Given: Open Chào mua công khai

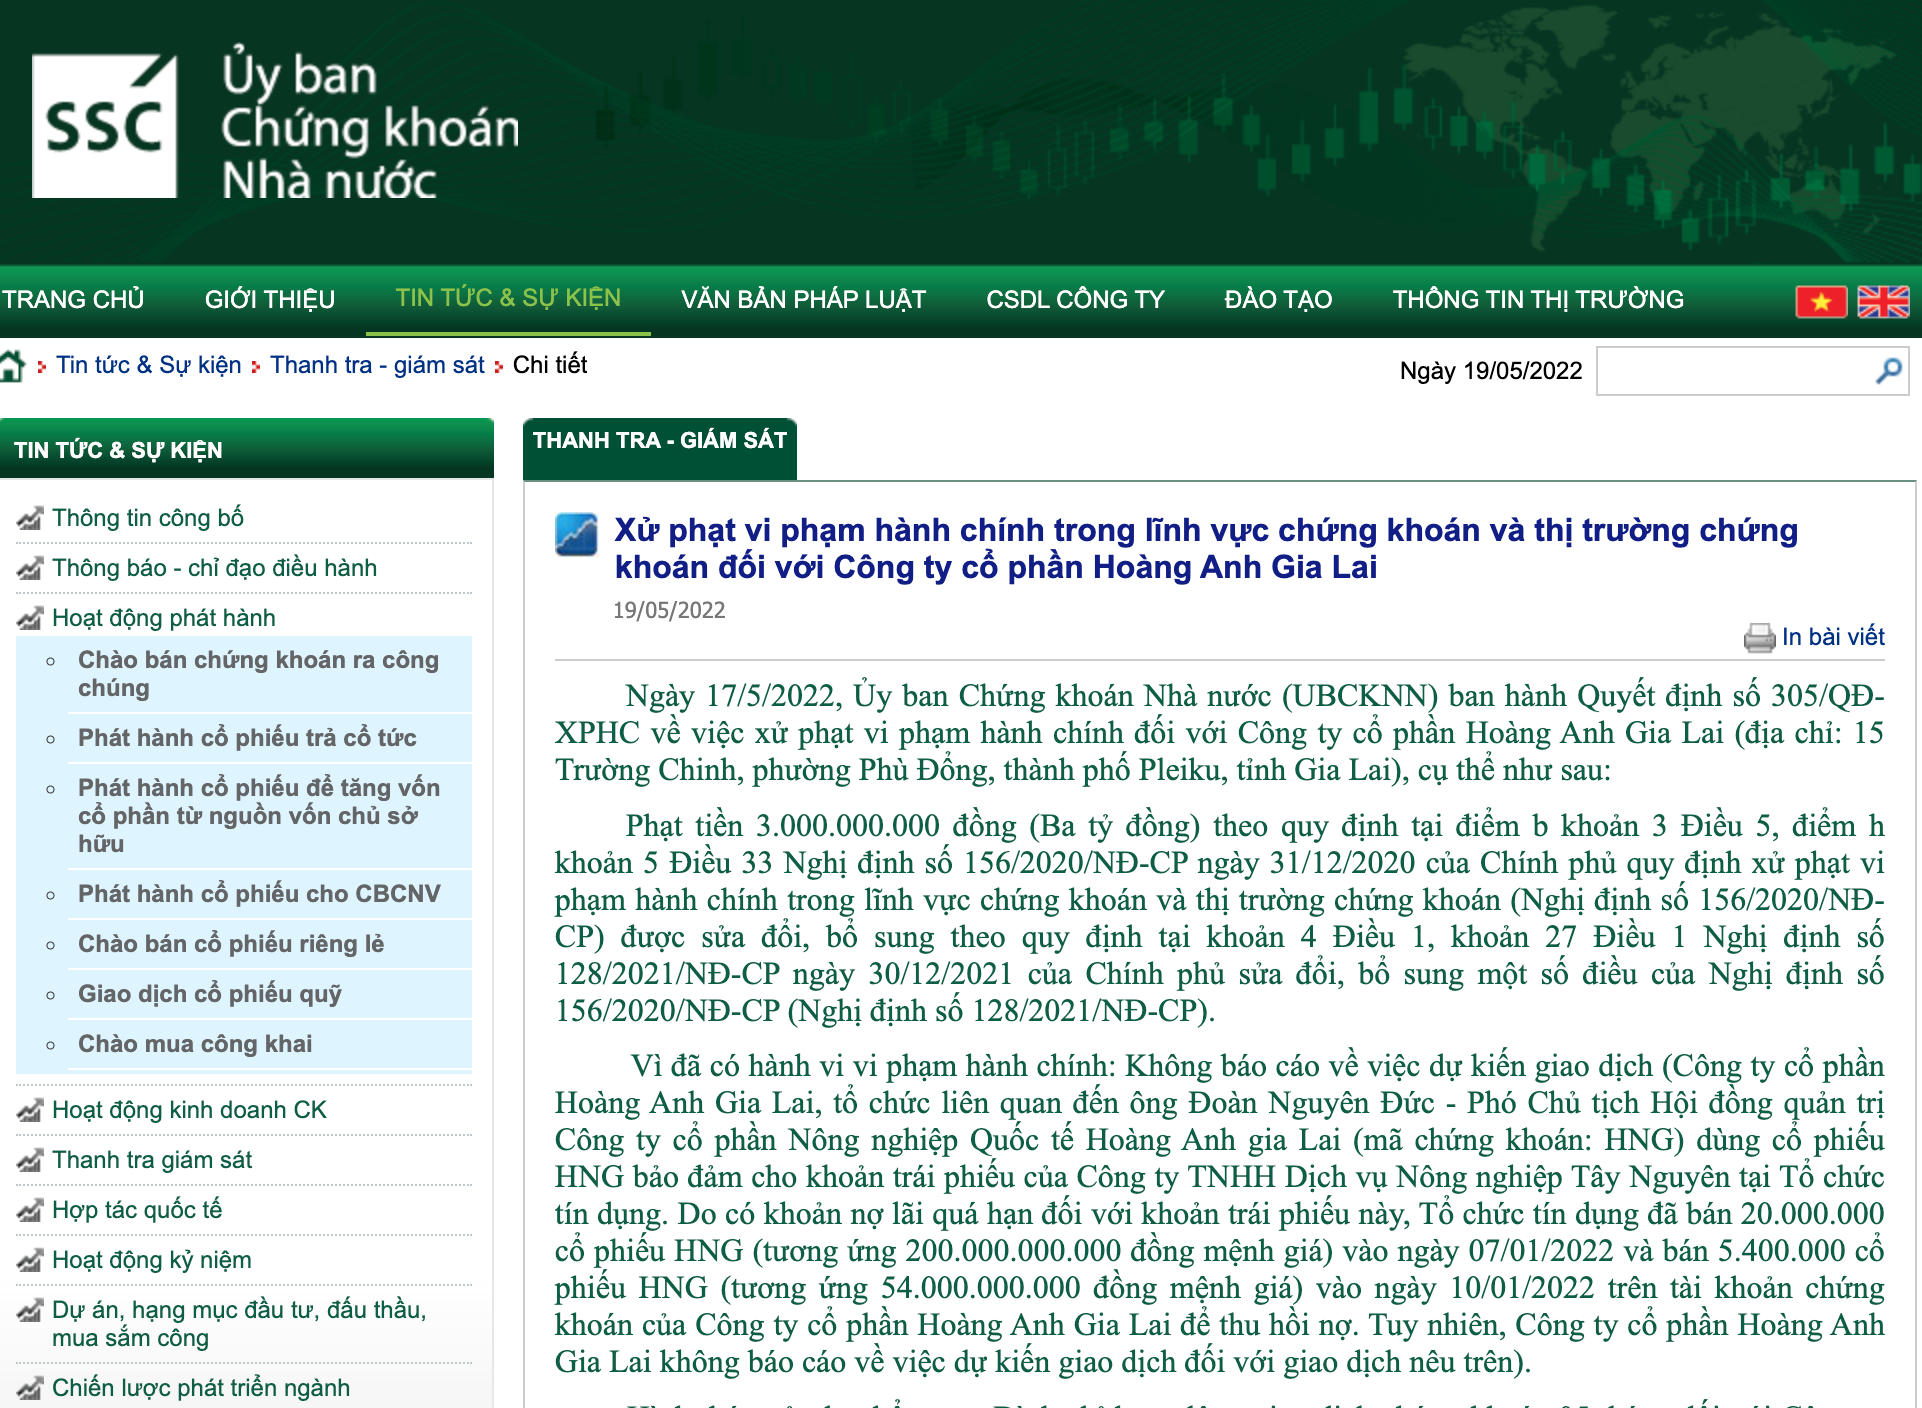Looking at the screenshot, I should pos(195,1044).
